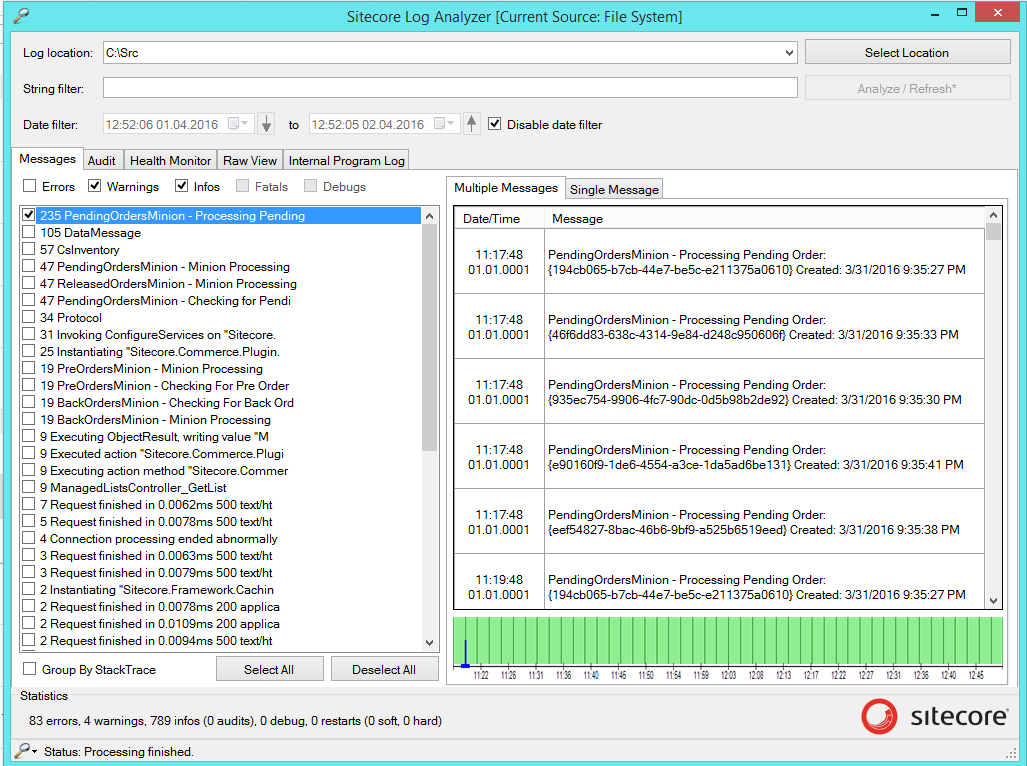
Task: Toggle the Debugs checkbox
Action: click(x=310, y=186)
